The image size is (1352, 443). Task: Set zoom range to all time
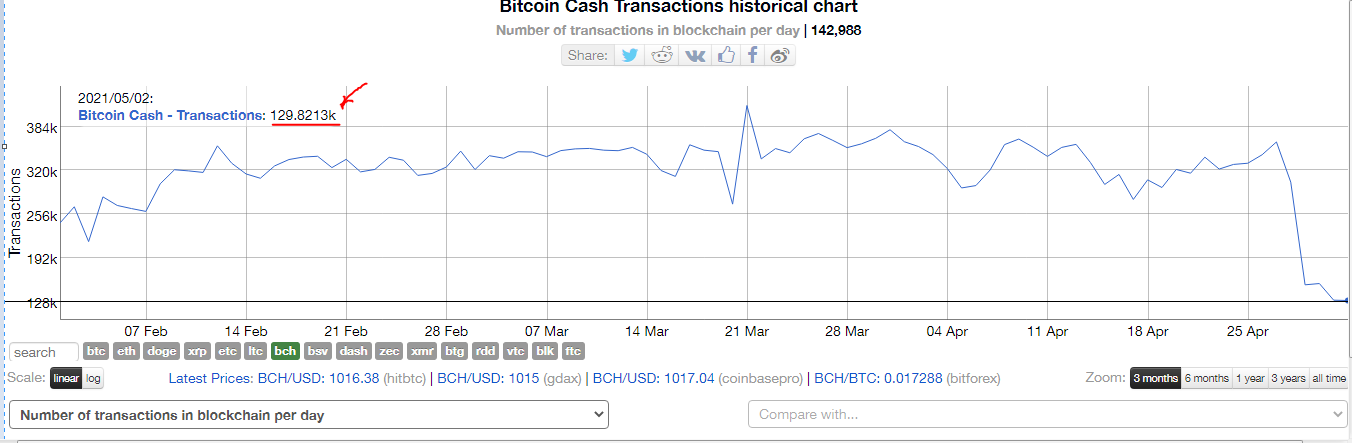[1329, 378]
